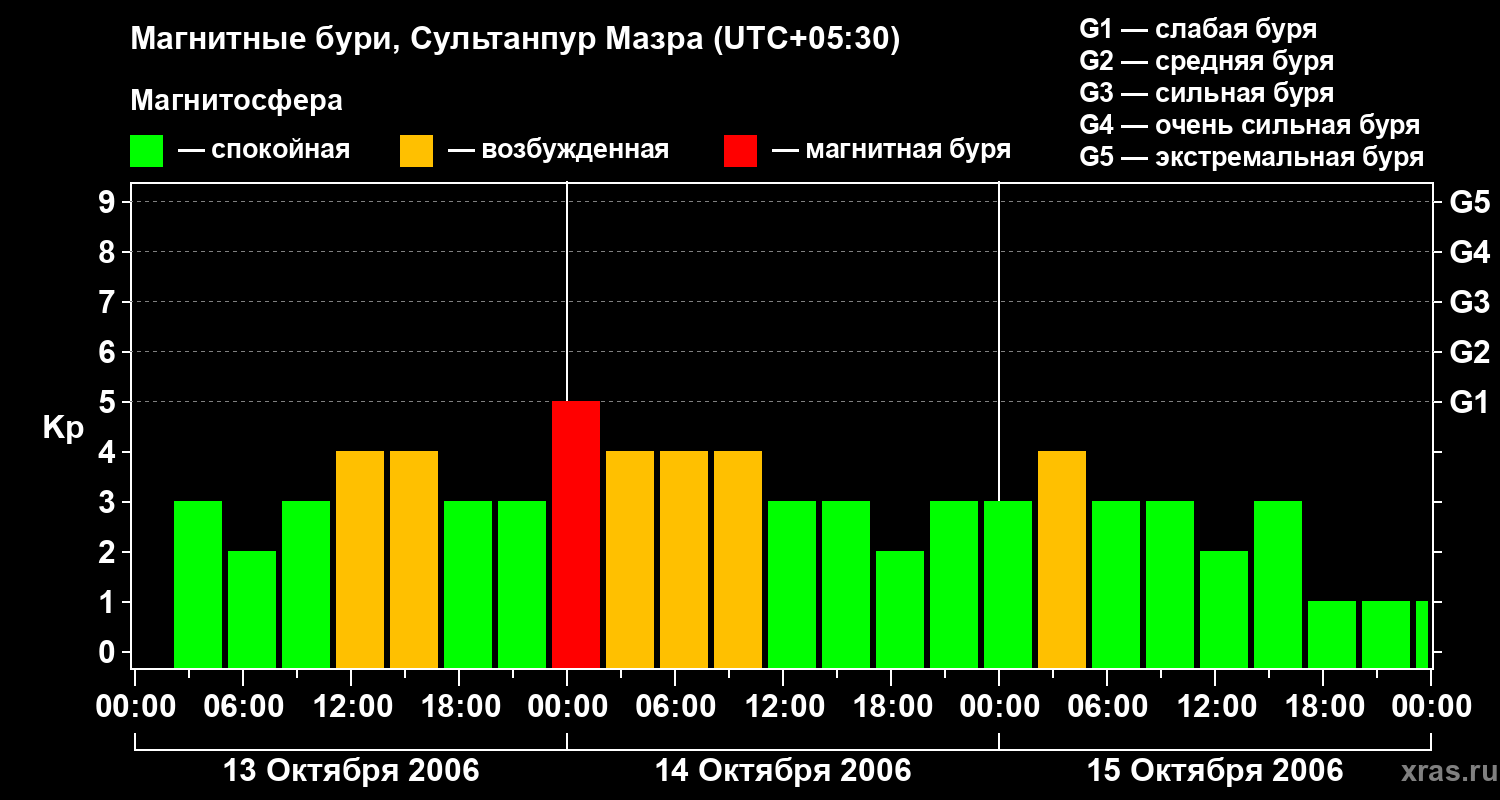Select the red Kp 5 storm bar
1500x800 pixels.
pos(576,535)
